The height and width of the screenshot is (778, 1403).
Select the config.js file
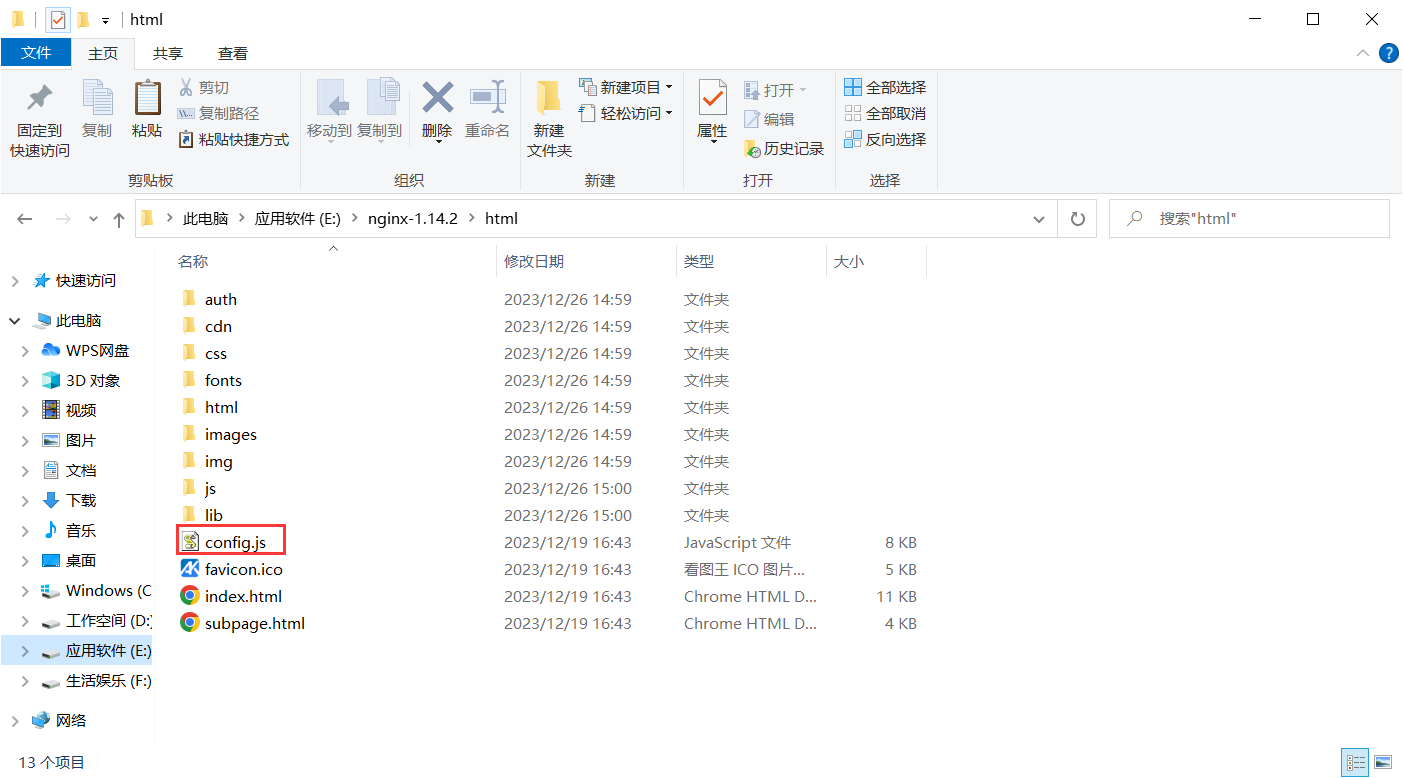(235, 542)
